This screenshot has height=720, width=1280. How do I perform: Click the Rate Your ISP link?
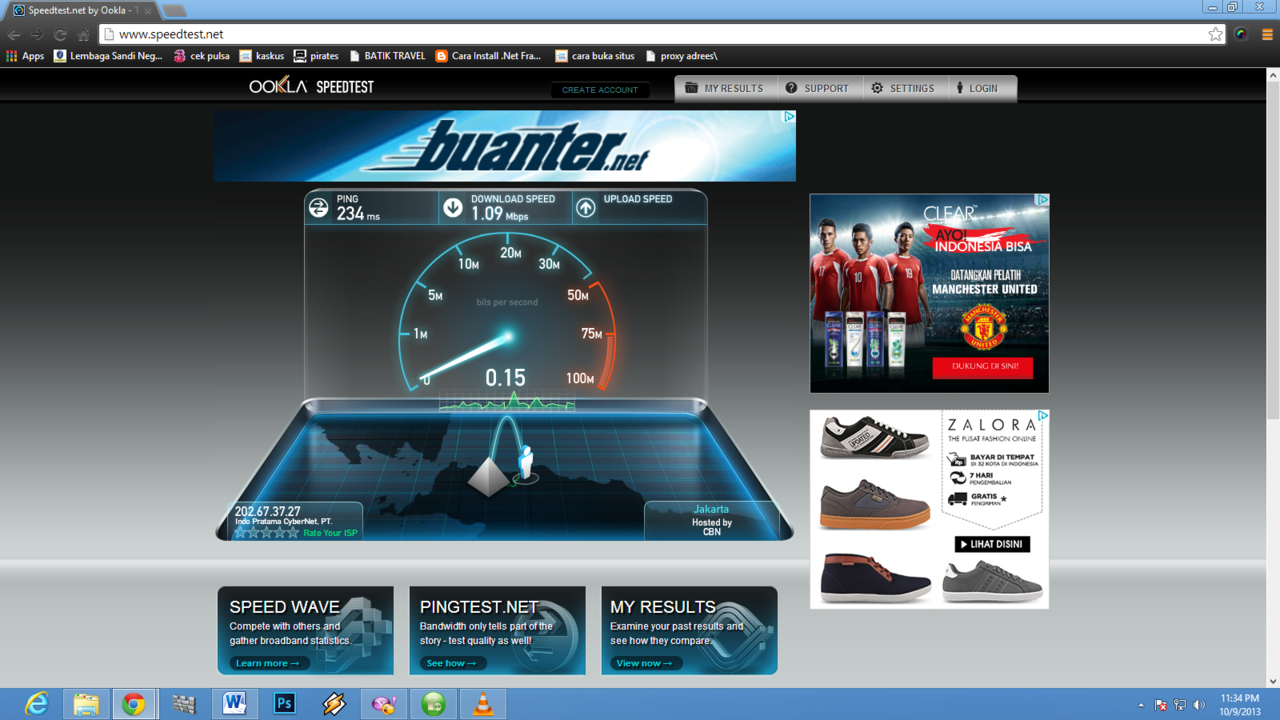[x=330, y=533]
